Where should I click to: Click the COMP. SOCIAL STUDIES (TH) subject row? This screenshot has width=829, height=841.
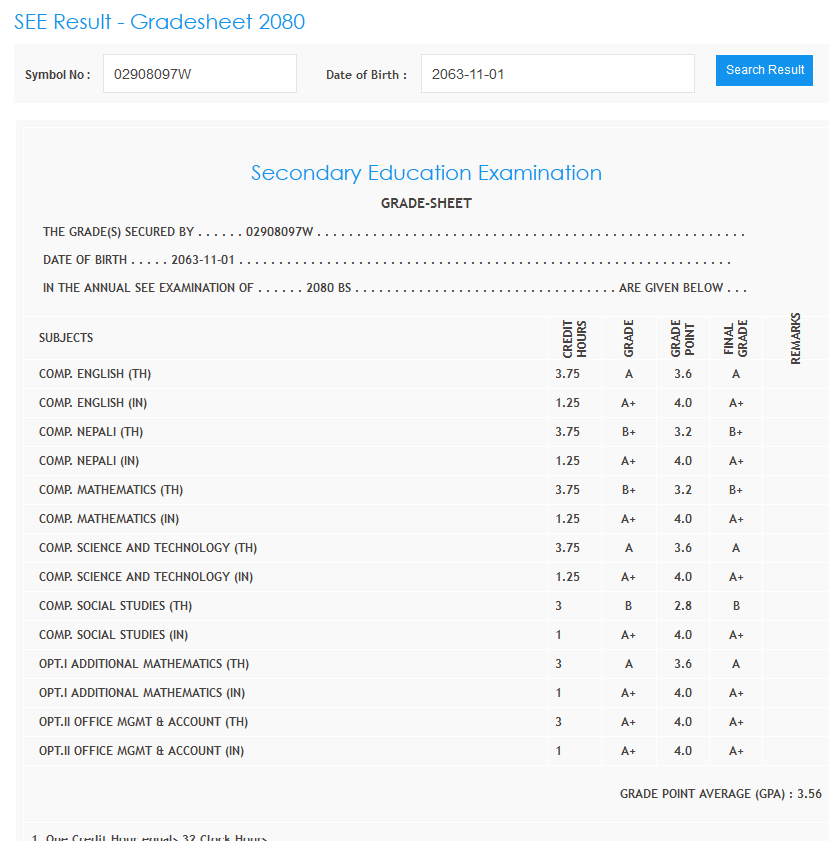point(115,606)
